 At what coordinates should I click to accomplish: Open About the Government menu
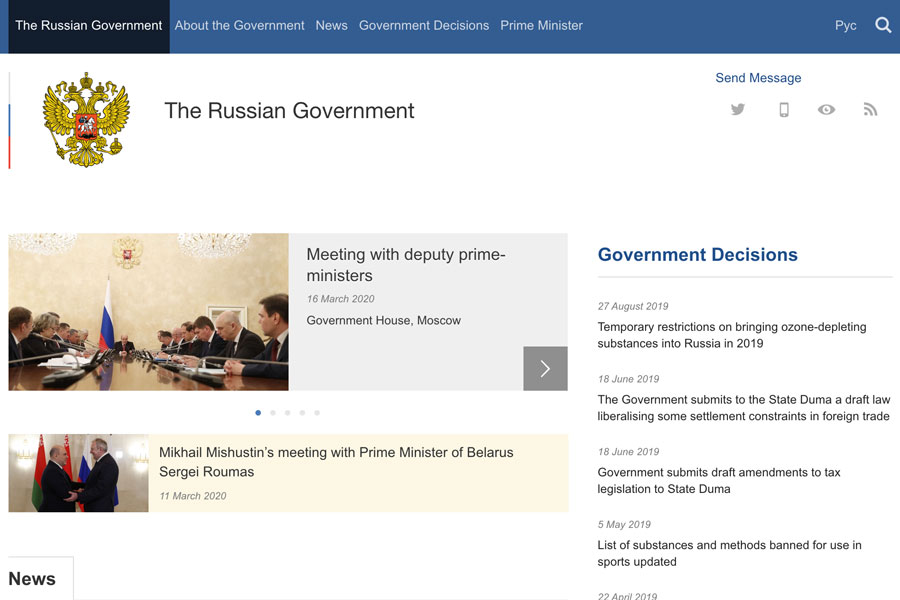(239, 26)
